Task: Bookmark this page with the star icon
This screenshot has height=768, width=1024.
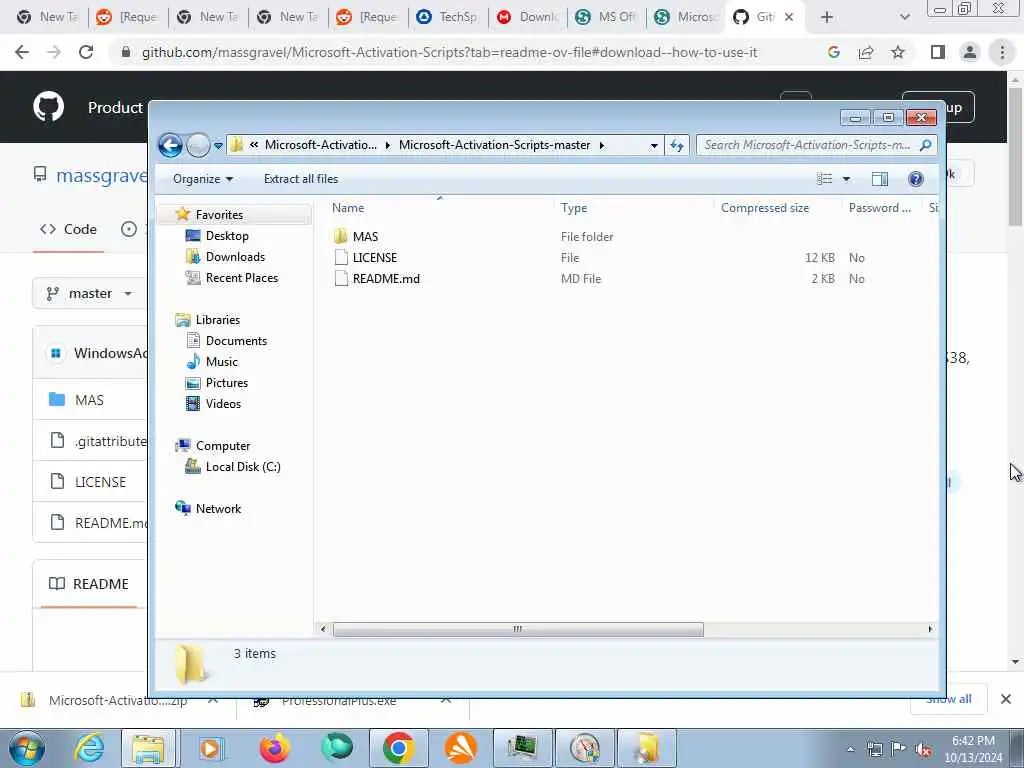Action: (x=898, y=52)
